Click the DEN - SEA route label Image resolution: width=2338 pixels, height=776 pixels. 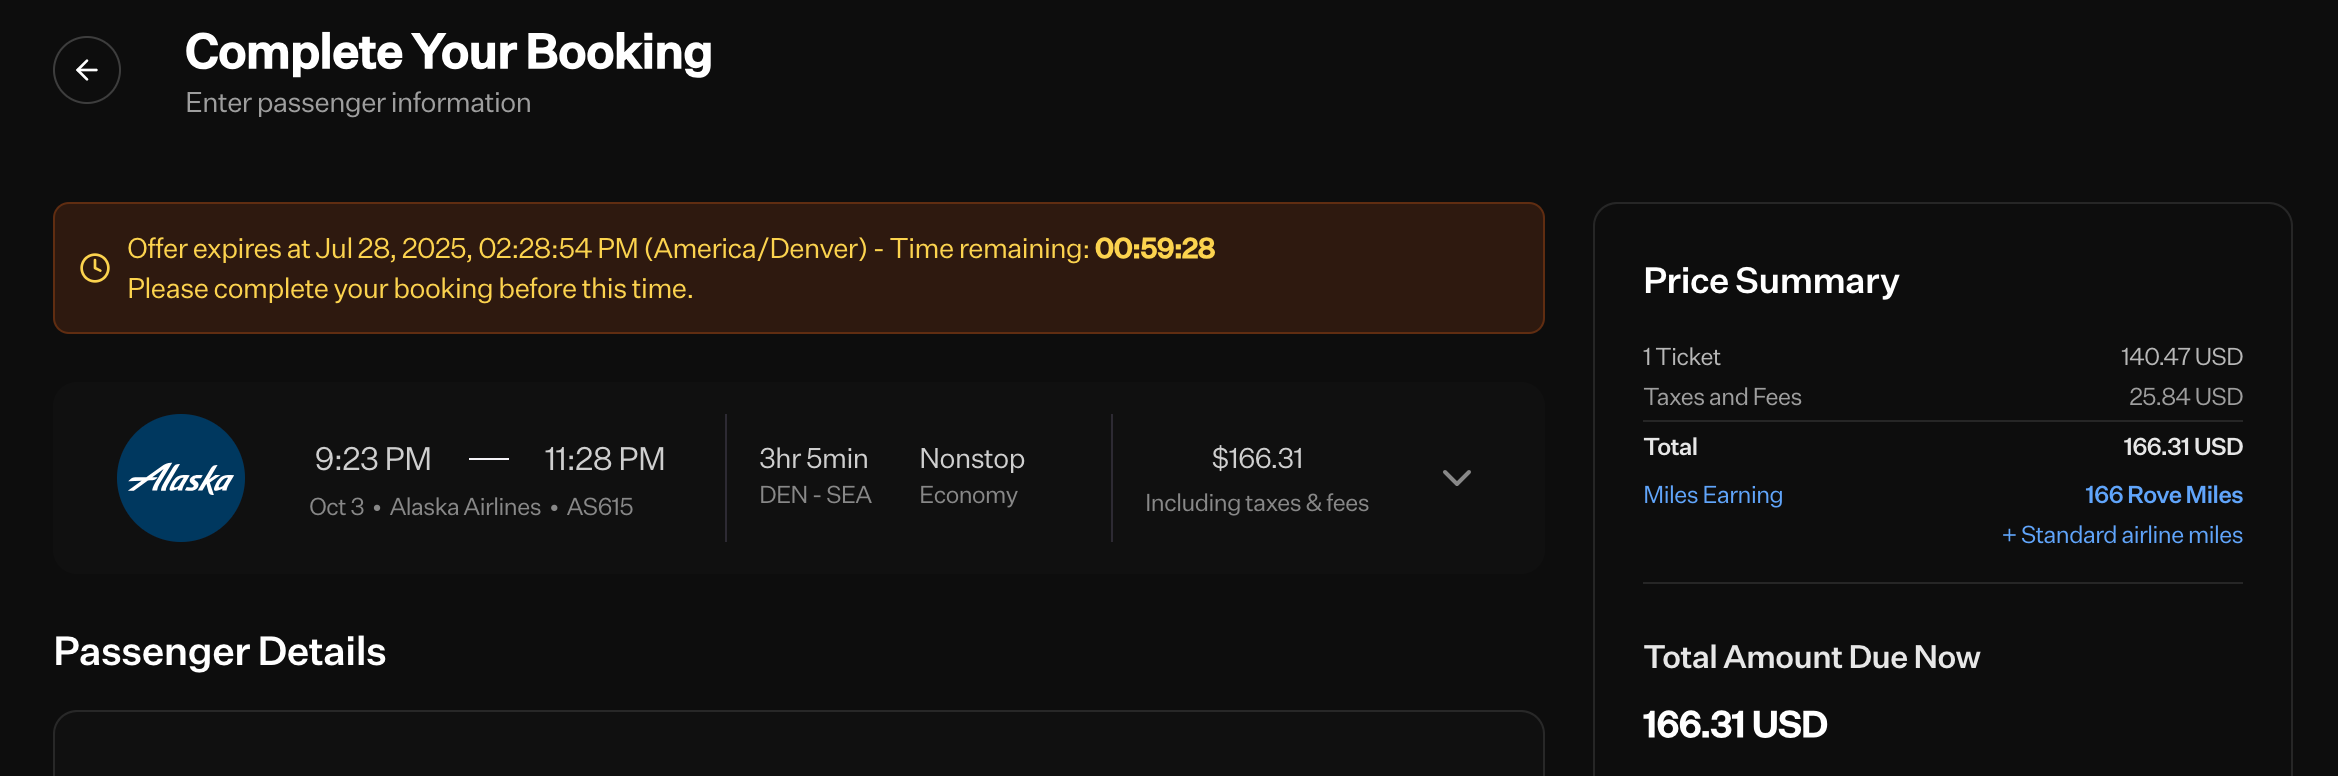815,495
